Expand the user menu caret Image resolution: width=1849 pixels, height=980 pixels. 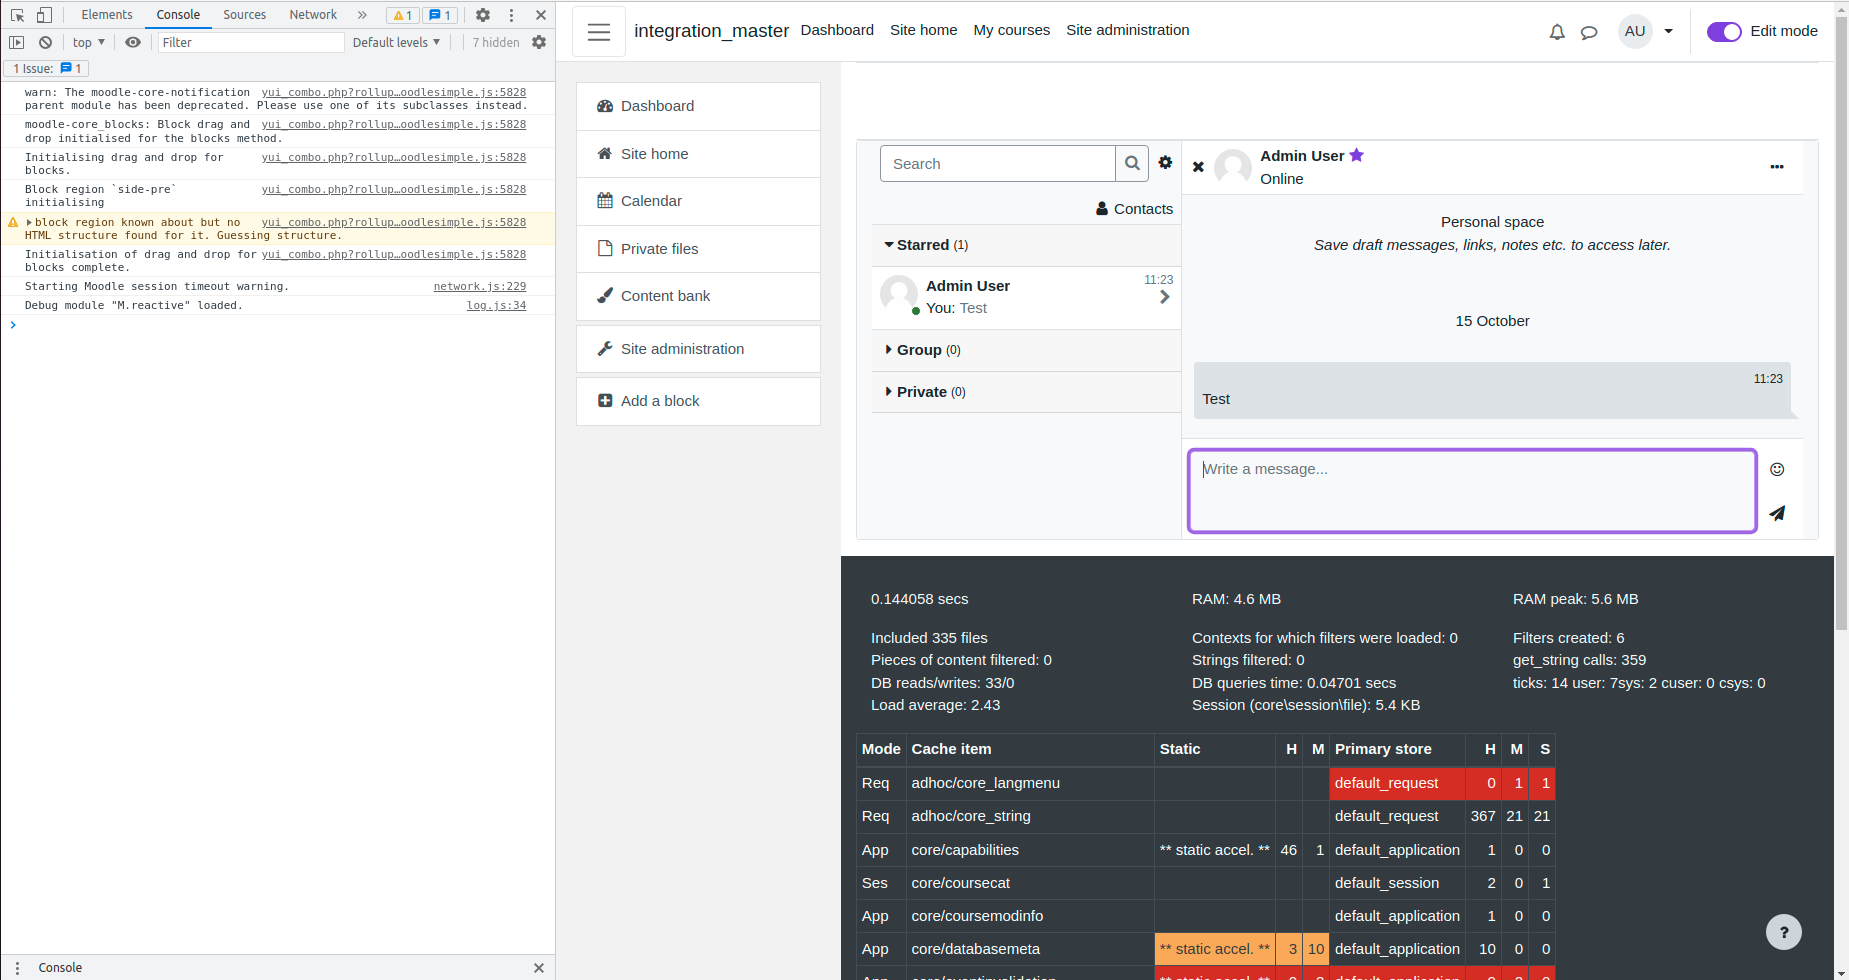click(x=1668, y=31)
